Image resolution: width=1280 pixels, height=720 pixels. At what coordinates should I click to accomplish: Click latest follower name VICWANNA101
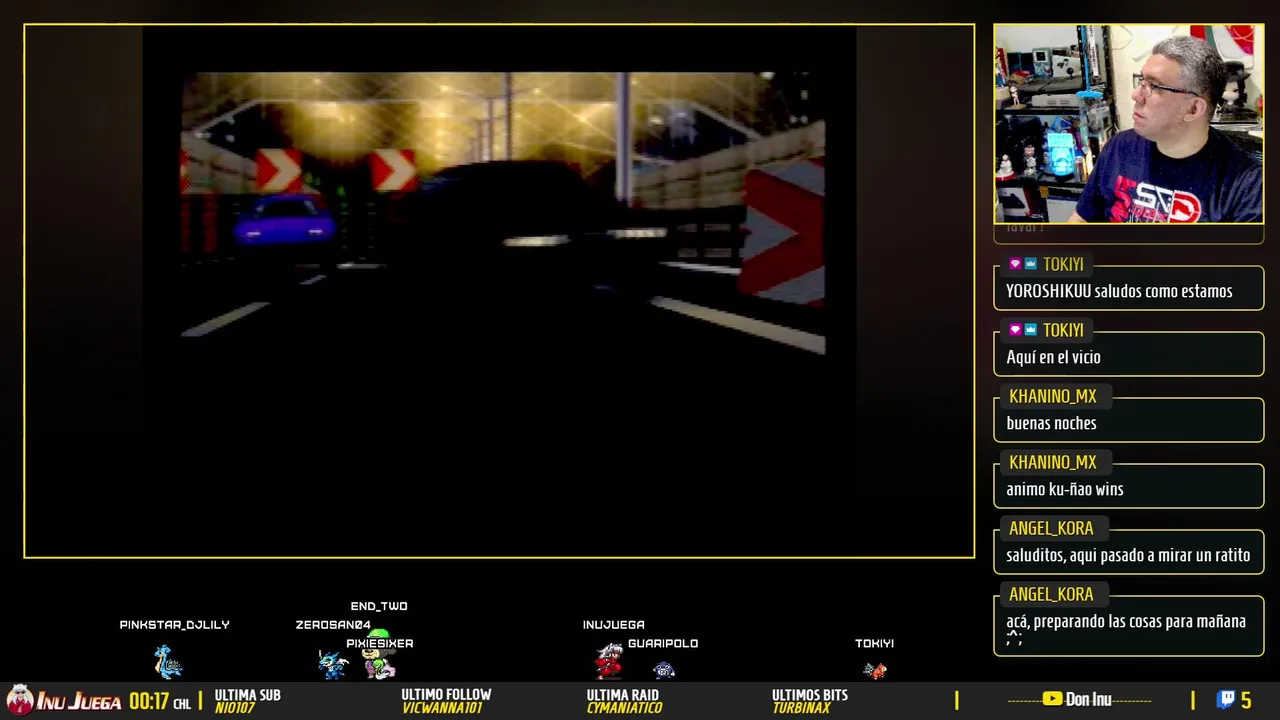(x=442, y=708)
